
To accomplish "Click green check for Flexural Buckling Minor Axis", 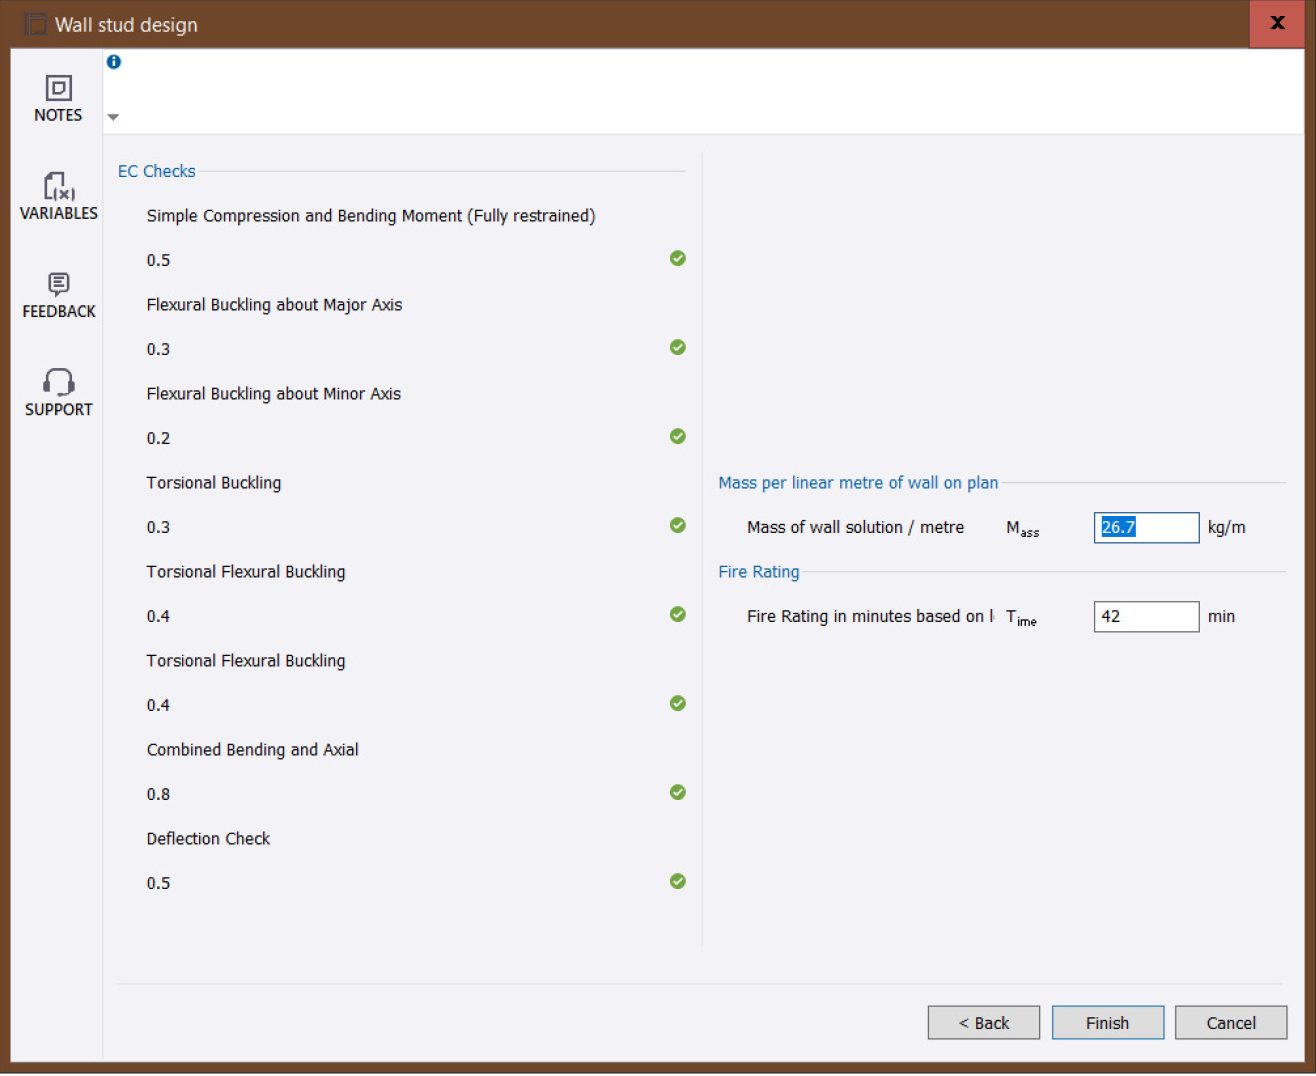I will pyautogui.click(x=678, y=436).
